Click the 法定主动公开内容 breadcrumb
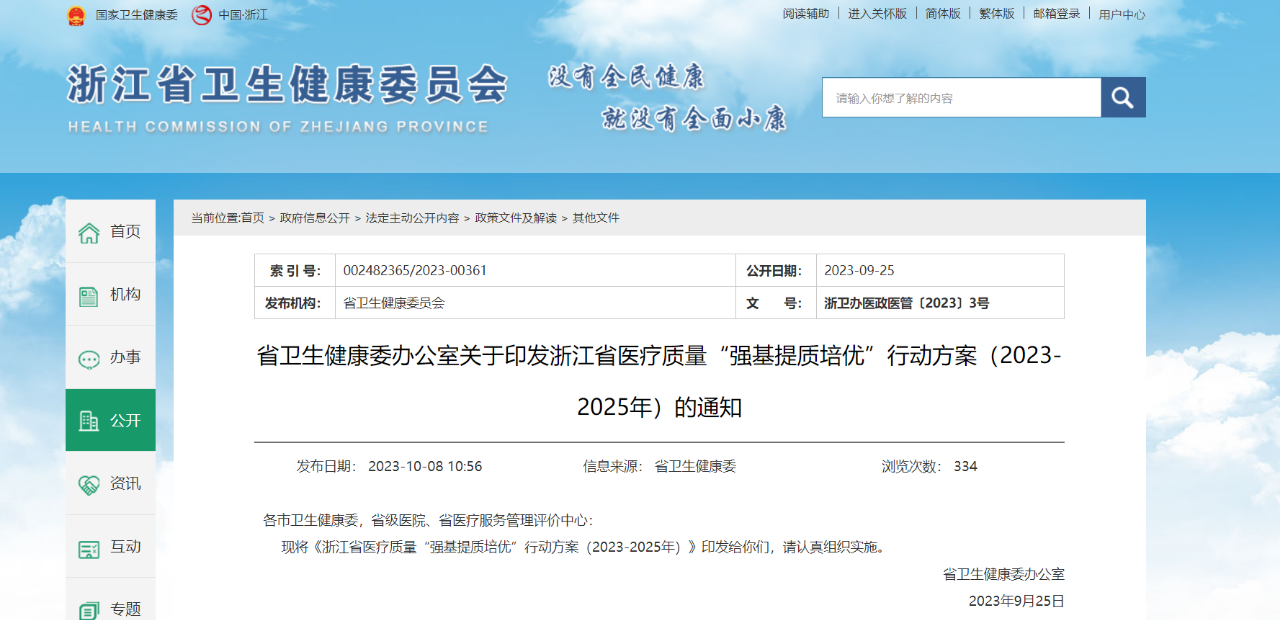The image size is (1280, 620). tap(412, 218)
